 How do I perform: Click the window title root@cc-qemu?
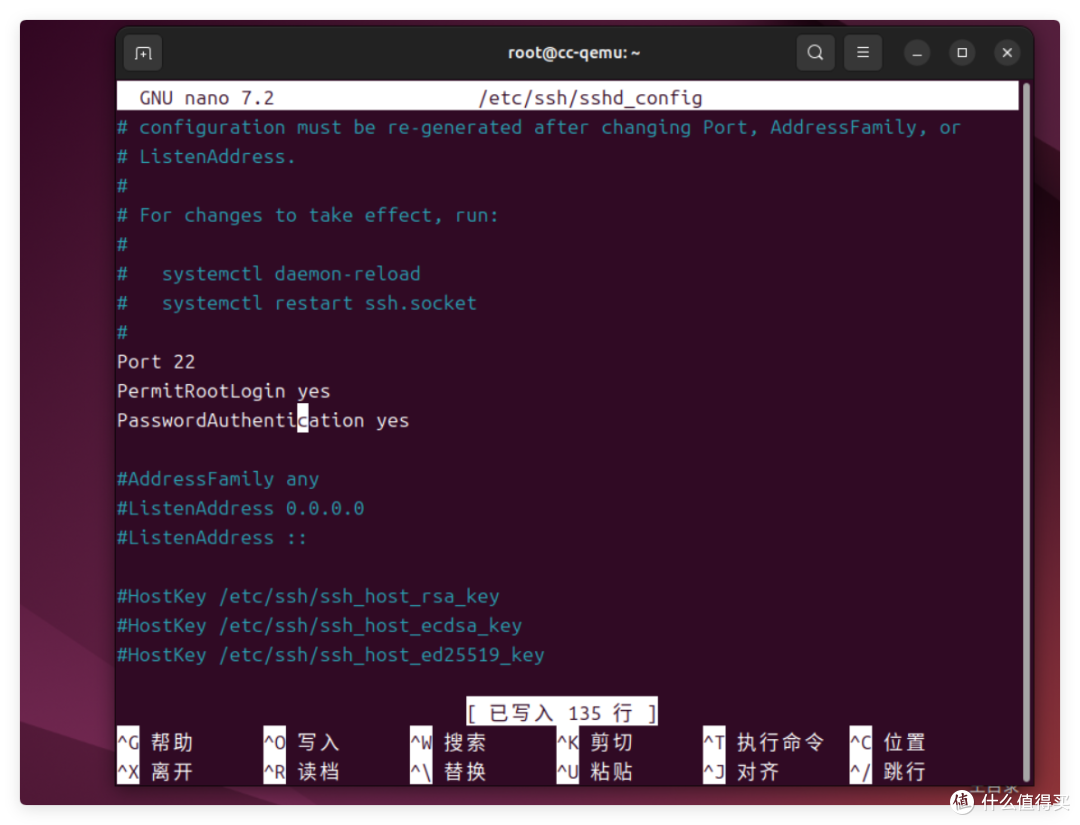click(574, 53)
